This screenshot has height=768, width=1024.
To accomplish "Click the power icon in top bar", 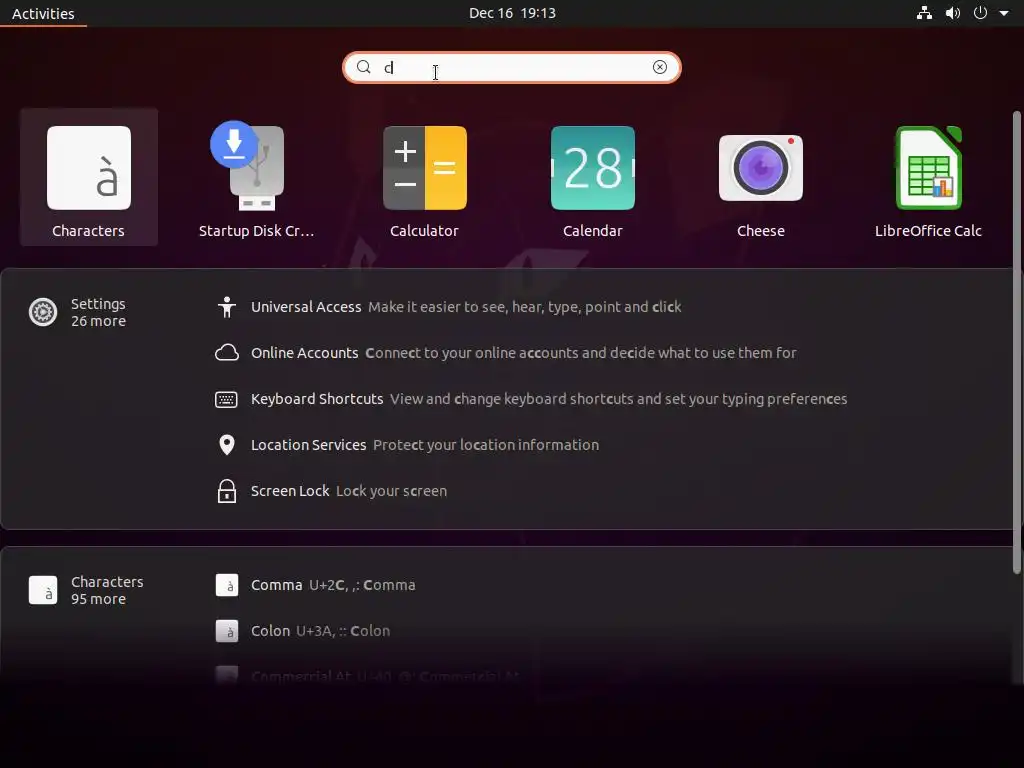I will 980,13.
